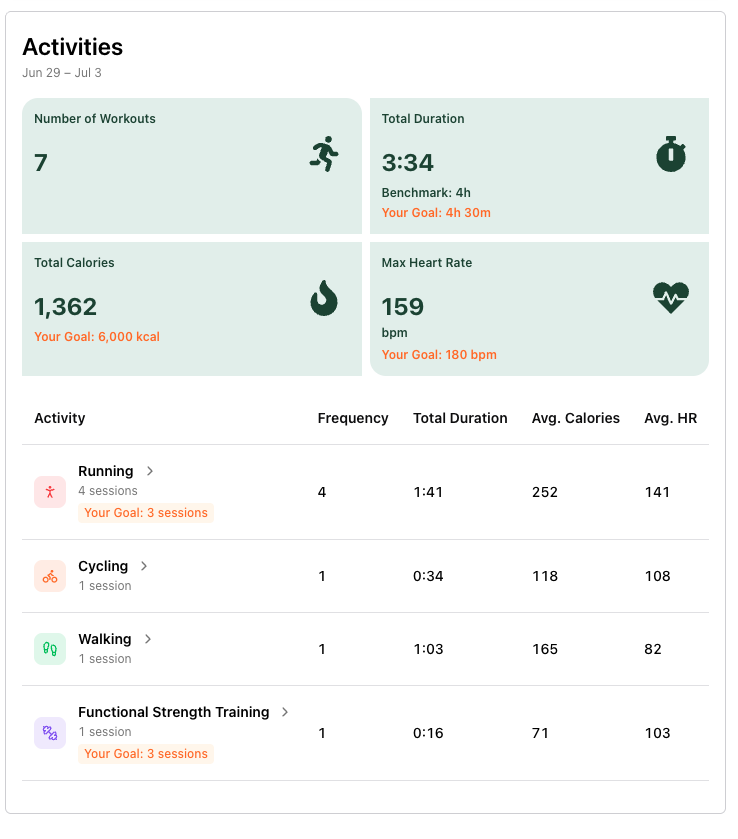The height and width of the screenshot is (839, 738).
Task: Click the Frequency column header
Action: point(353,418)
